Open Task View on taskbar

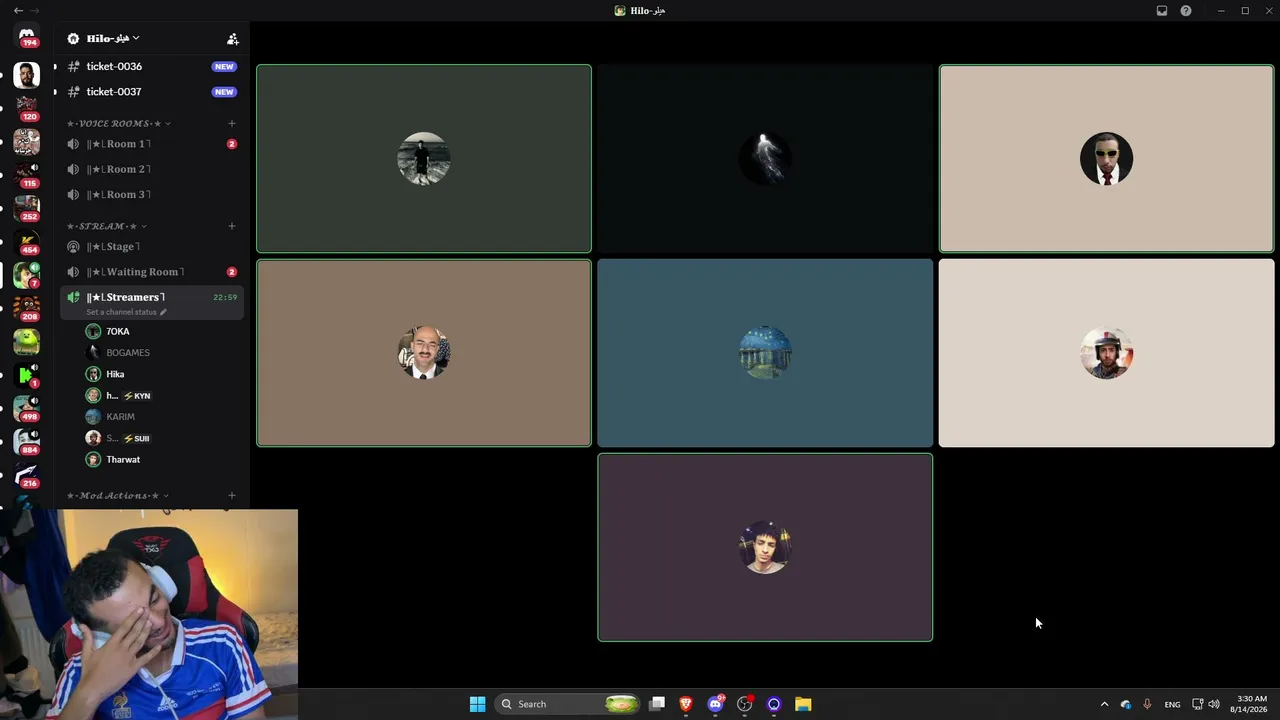click(657, 704)
